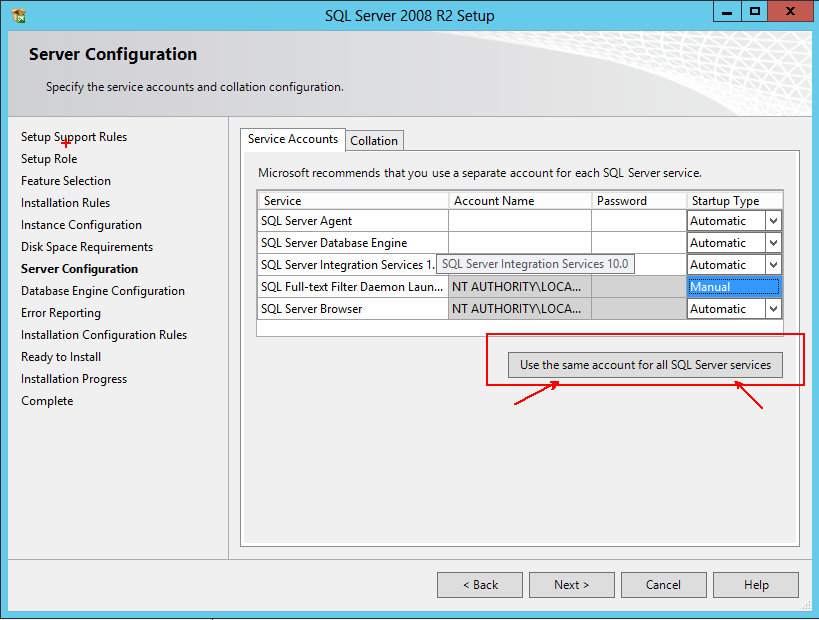
Task: Click NT AUTHORITY account for SQL Server Browser
Action: tap(520, 309)
